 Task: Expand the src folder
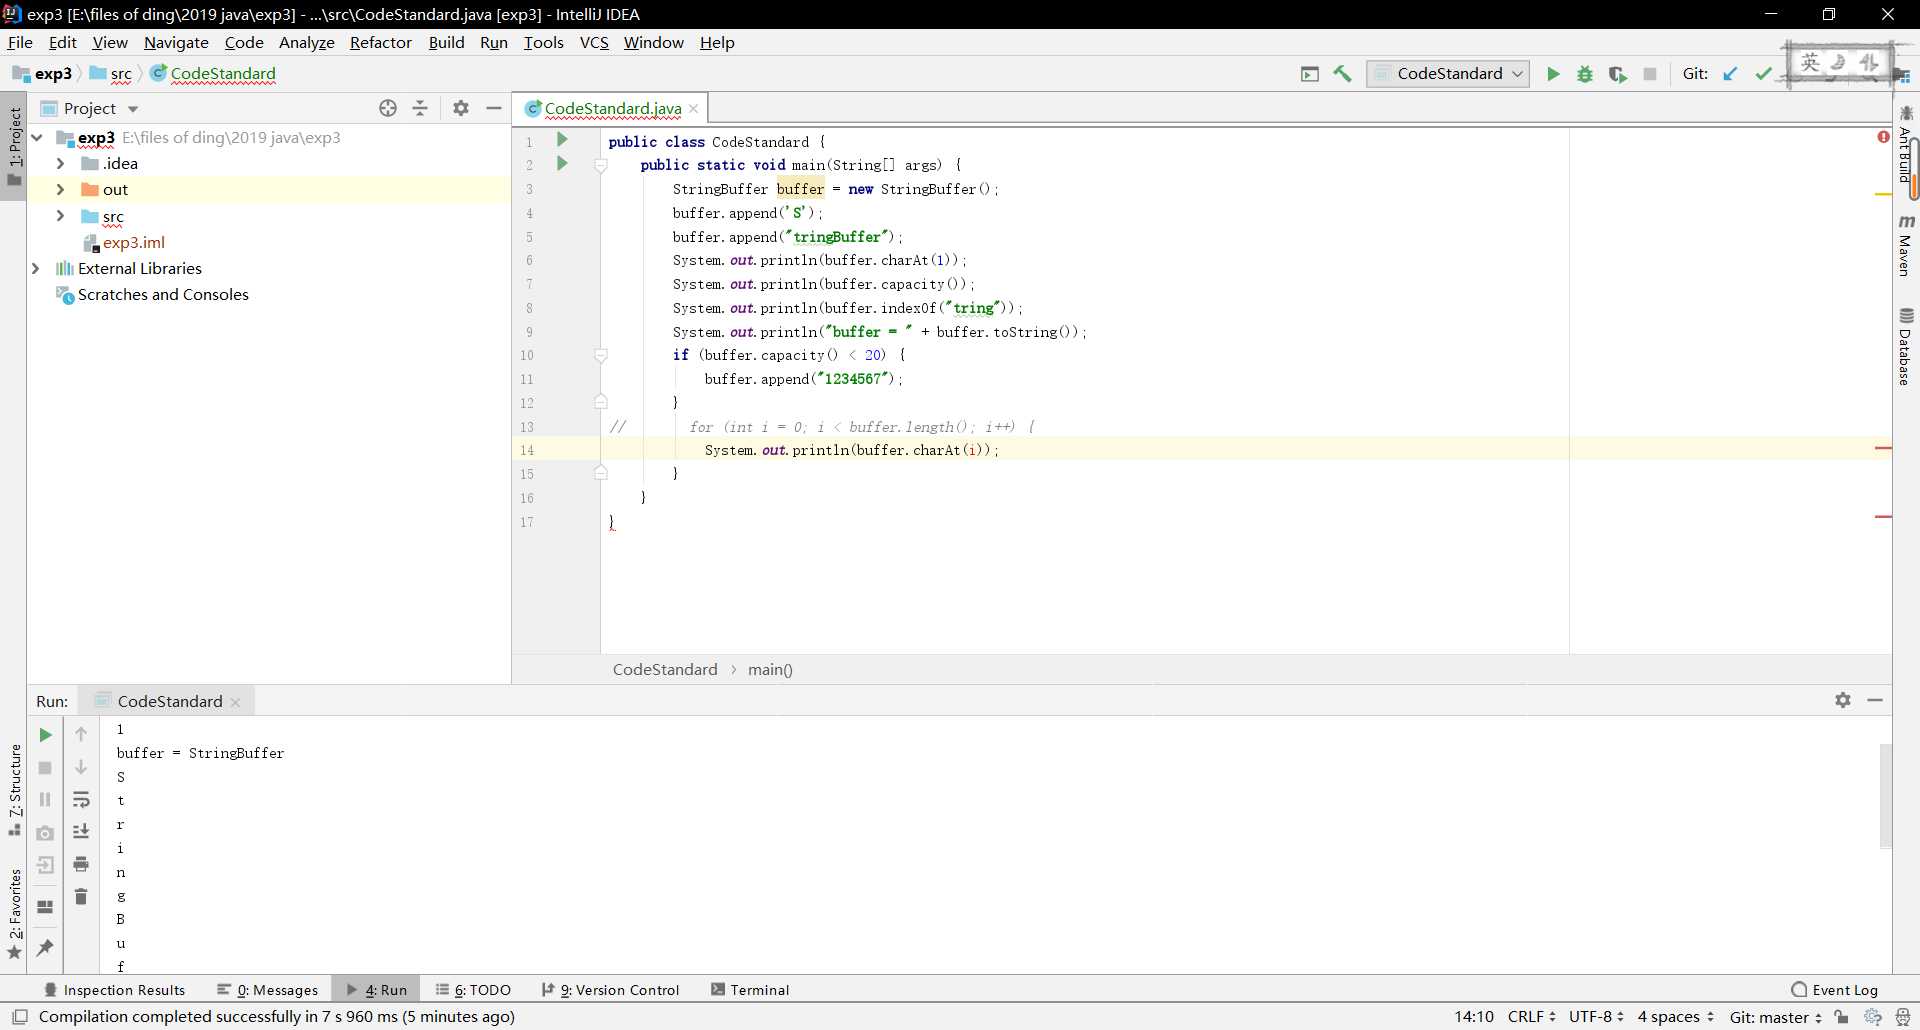pos(60,216)
